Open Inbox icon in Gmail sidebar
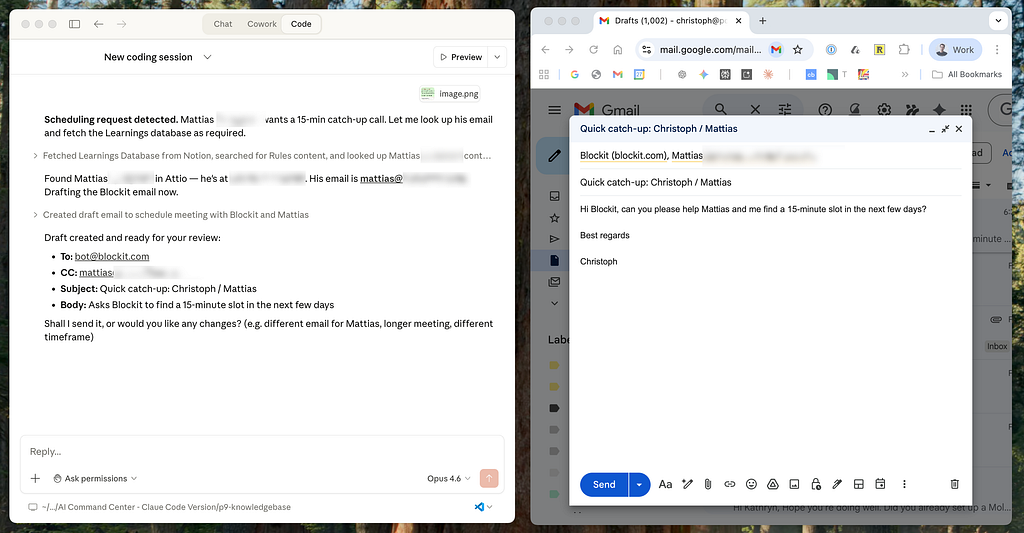The width and height of the screenshot is (1024, 533). [554, 196]
